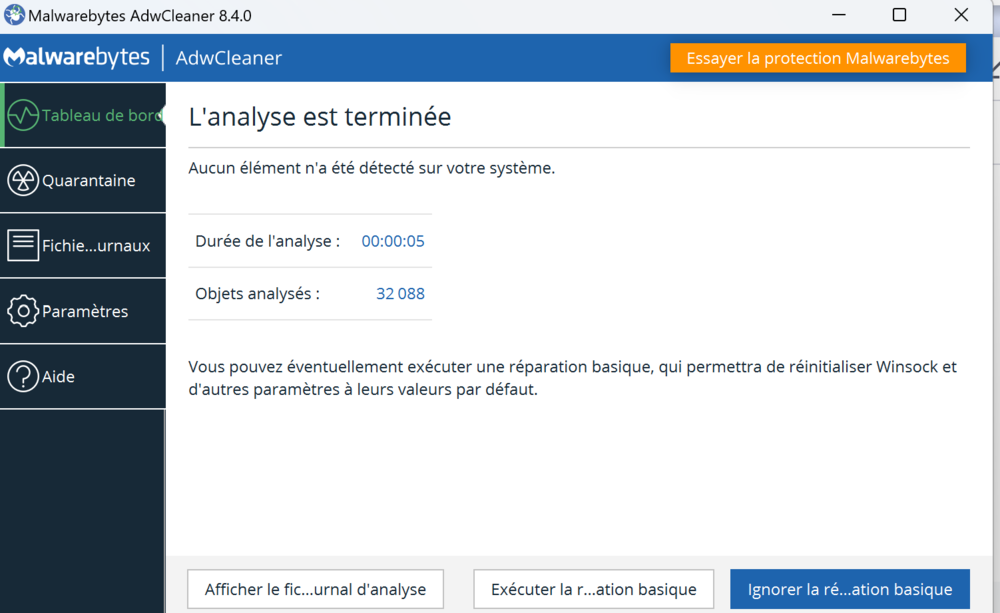Click the AdwCleaner app icon in title bar
The width and height of the screenshot is (1000, 613).
[14, 16]
